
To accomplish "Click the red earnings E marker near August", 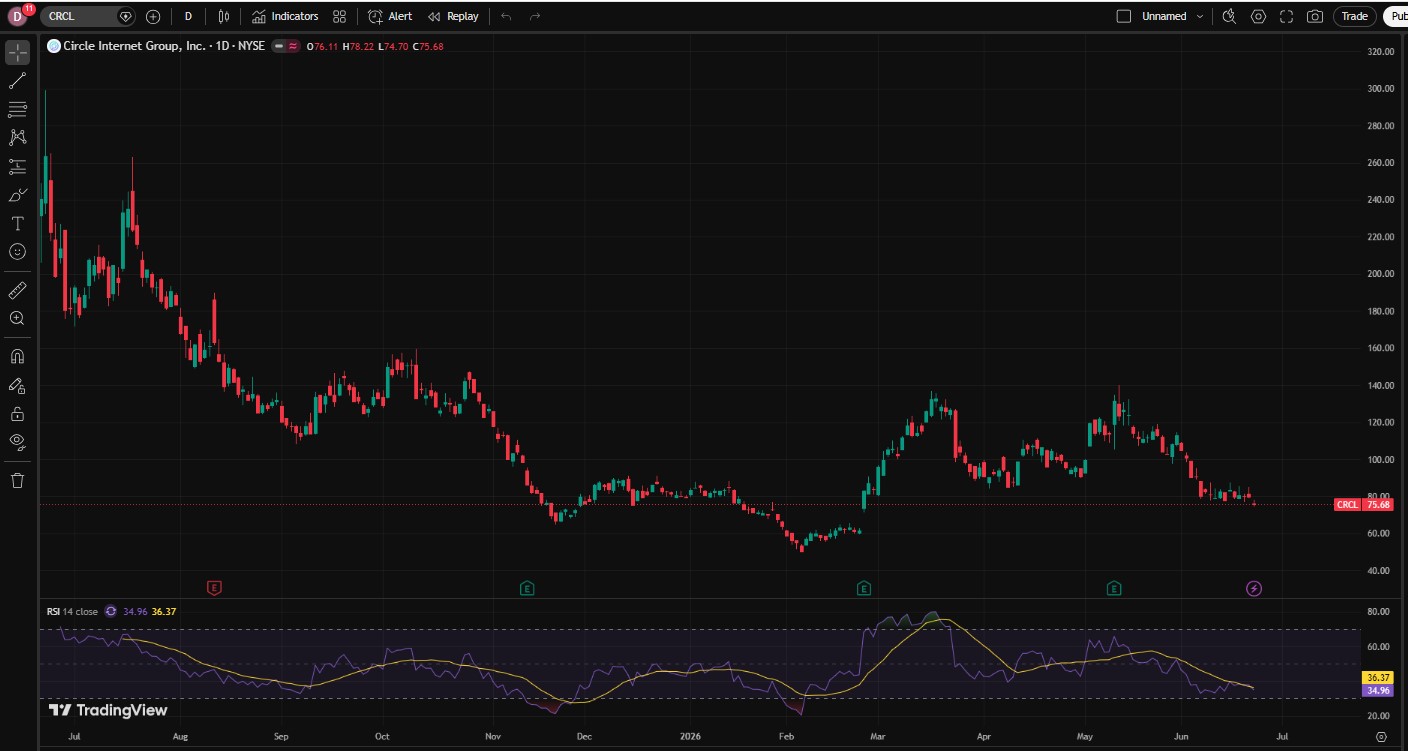I will tap(213, 588).
